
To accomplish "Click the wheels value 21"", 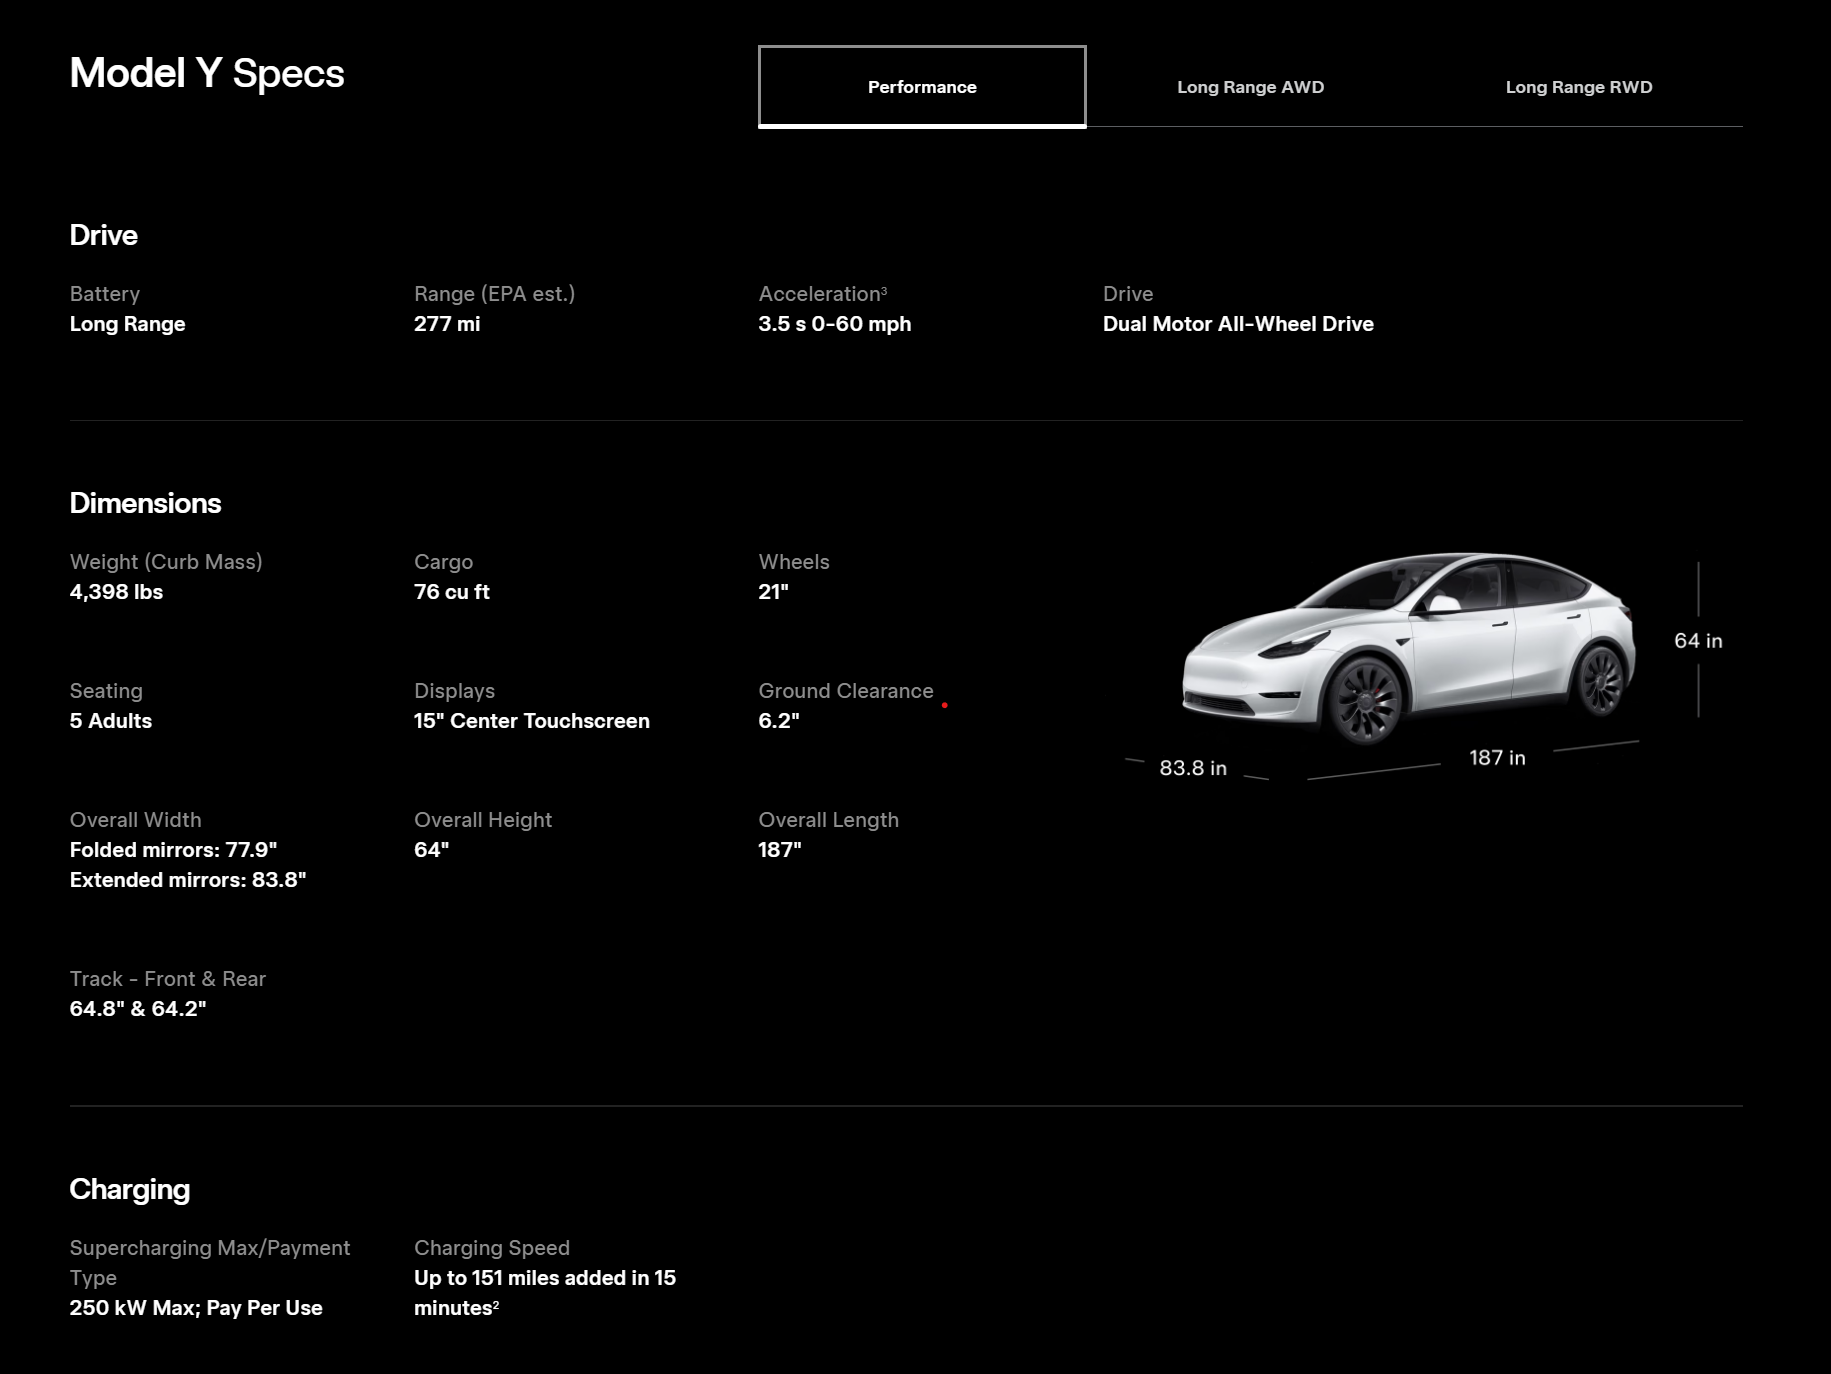I will (773, 592).
